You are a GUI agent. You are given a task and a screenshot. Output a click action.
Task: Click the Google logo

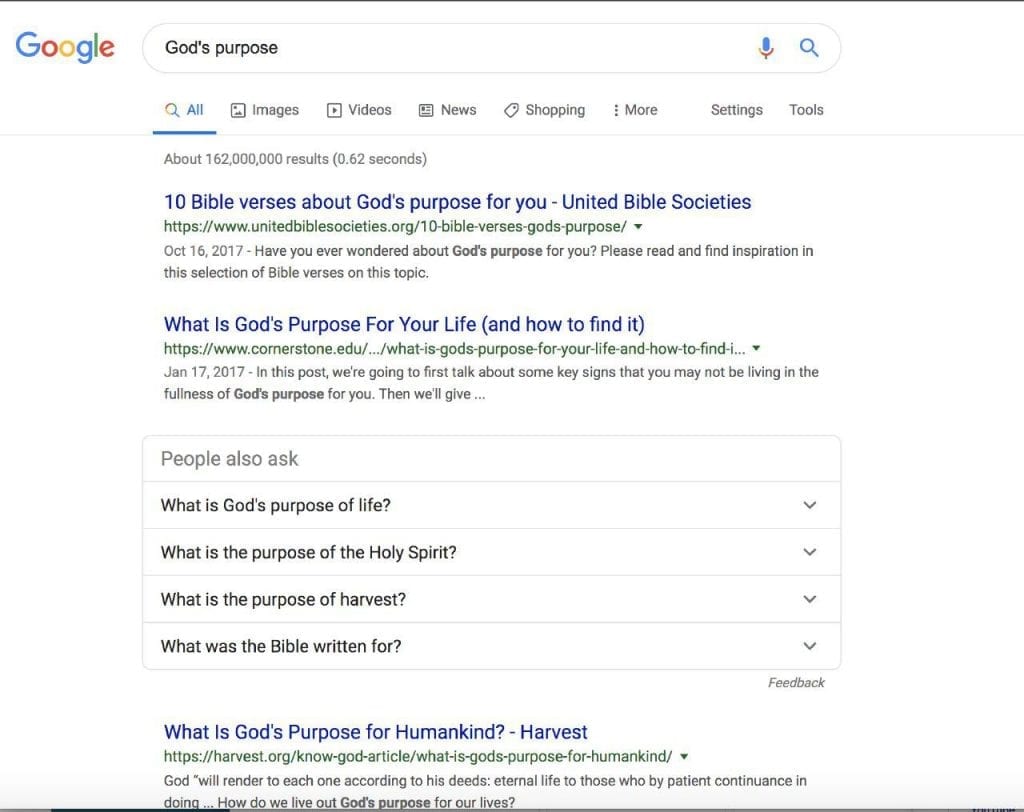pyautogui.click(x=64, y=47)
